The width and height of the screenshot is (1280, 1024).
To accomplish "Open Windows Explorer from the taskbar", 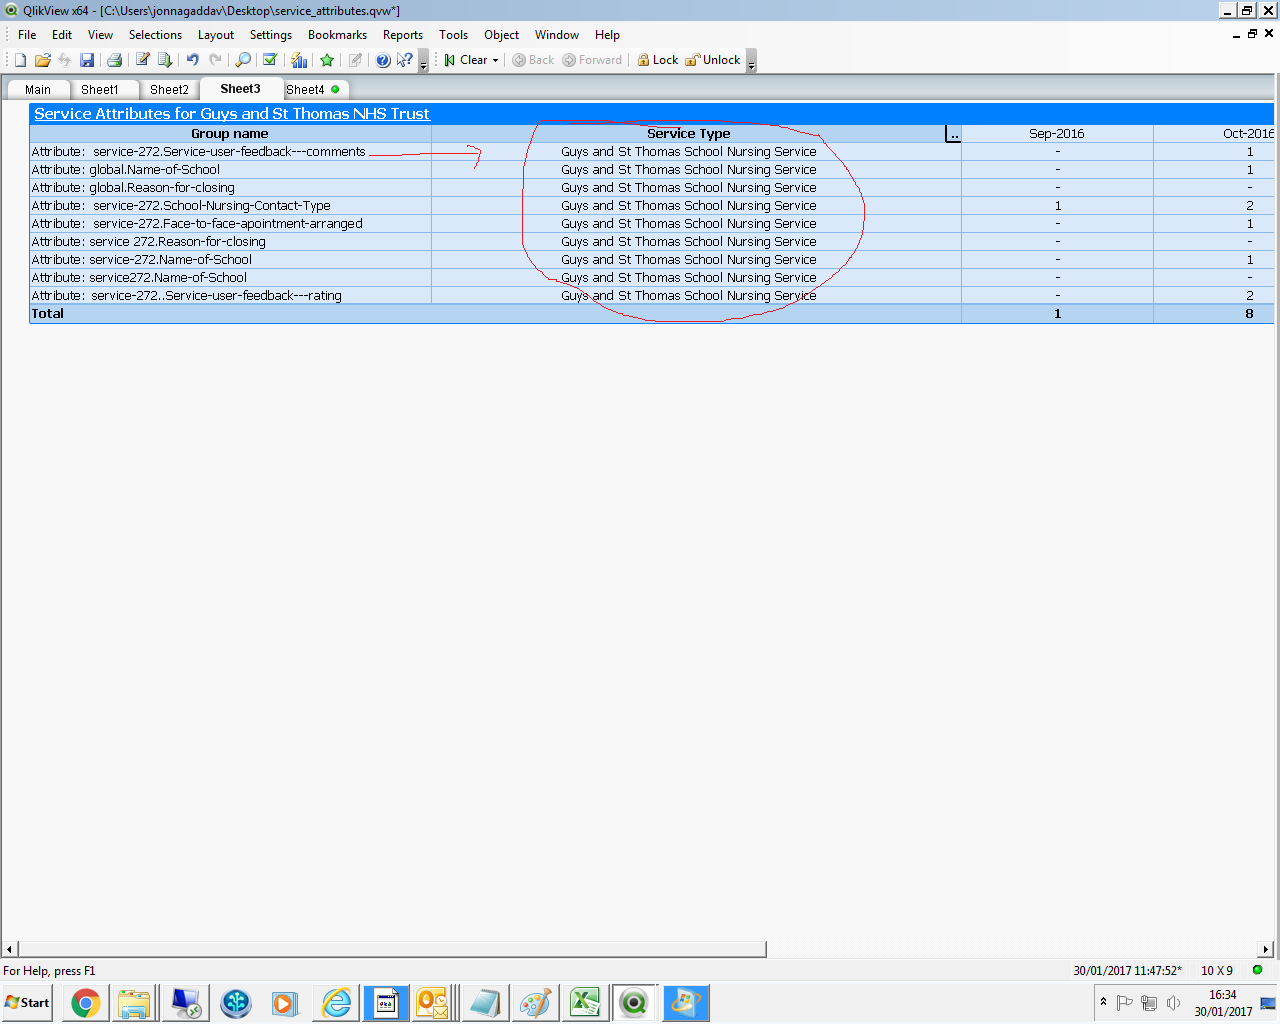I will 134,1003.
